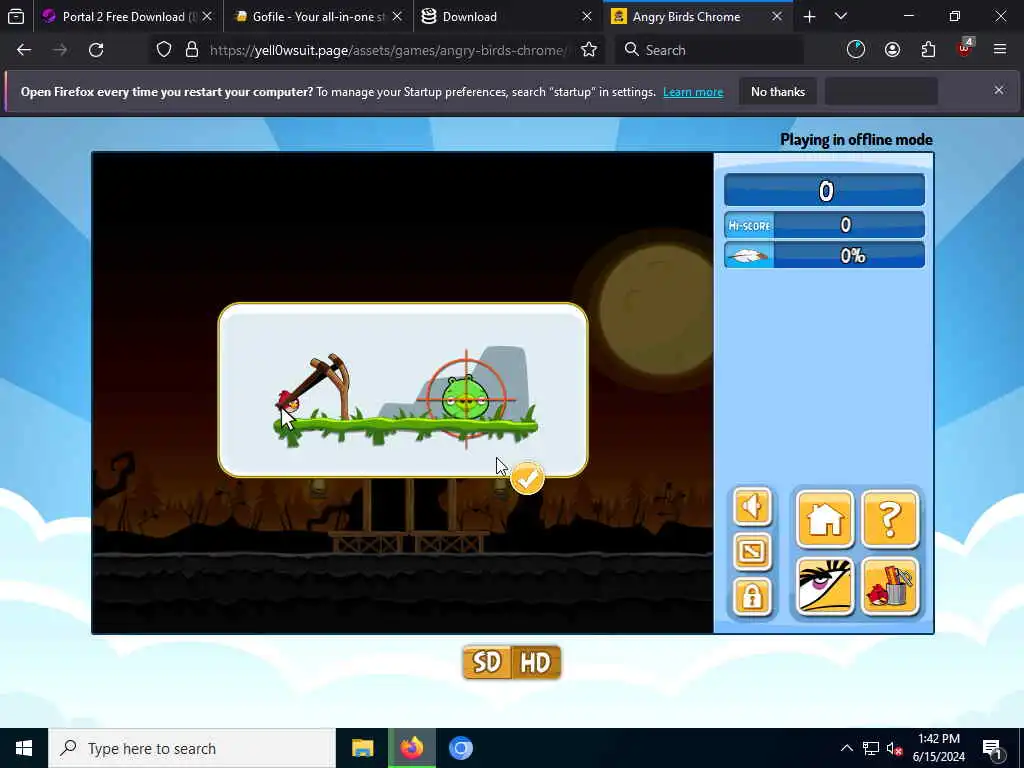Image resolution: width=1024 pixels, height=768 pixels.
Task: Mute the game sound speaker icon
Action: click(752, 506)
